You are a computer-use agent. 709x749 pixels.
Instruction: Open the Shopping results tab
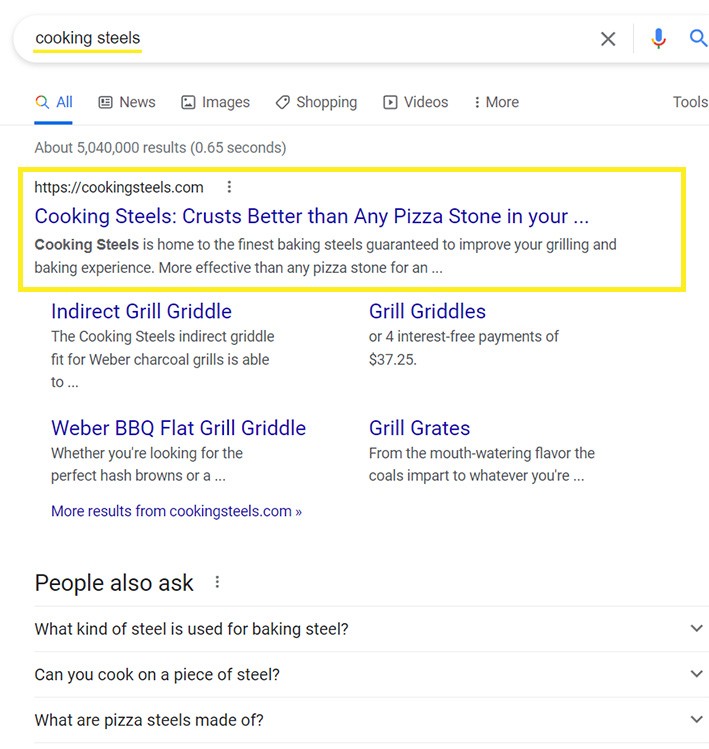316,102
